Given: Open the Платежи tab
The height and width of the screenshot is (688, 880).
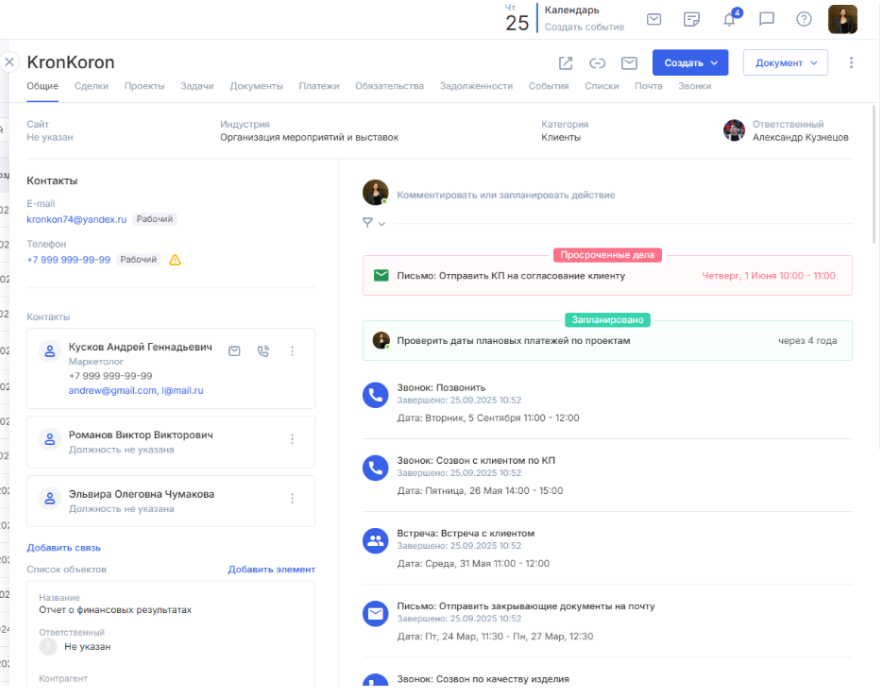Looking at the screenshot, I should click(321, 86).
